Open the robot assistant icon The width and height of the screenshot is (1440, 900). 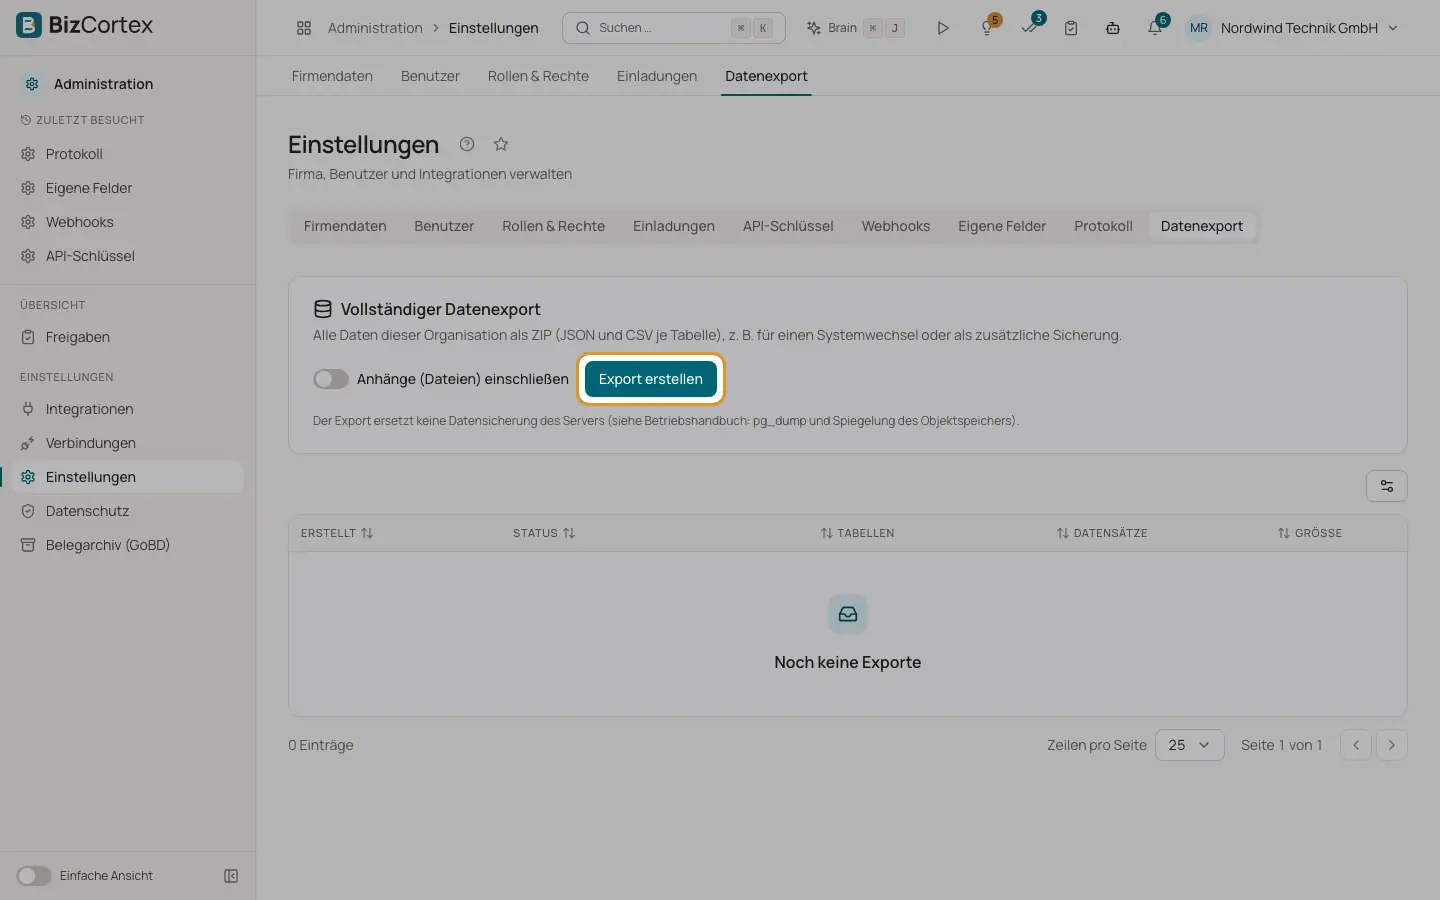(x=1113, y=28)
